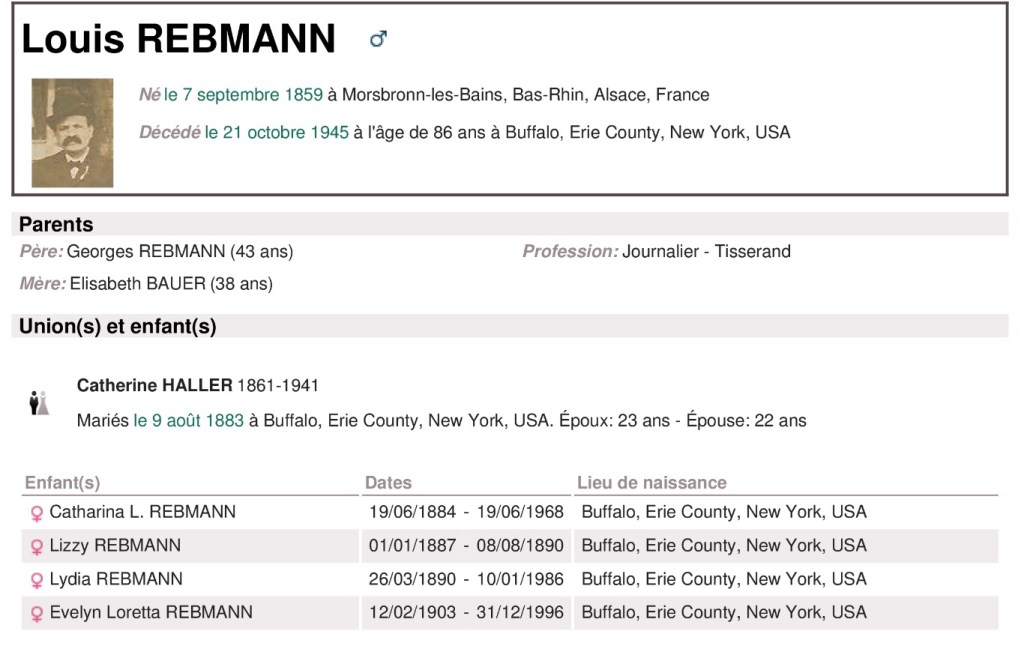Open spouse Catherine HALLER's profile
1024x658 pixels.
point(154,385)
